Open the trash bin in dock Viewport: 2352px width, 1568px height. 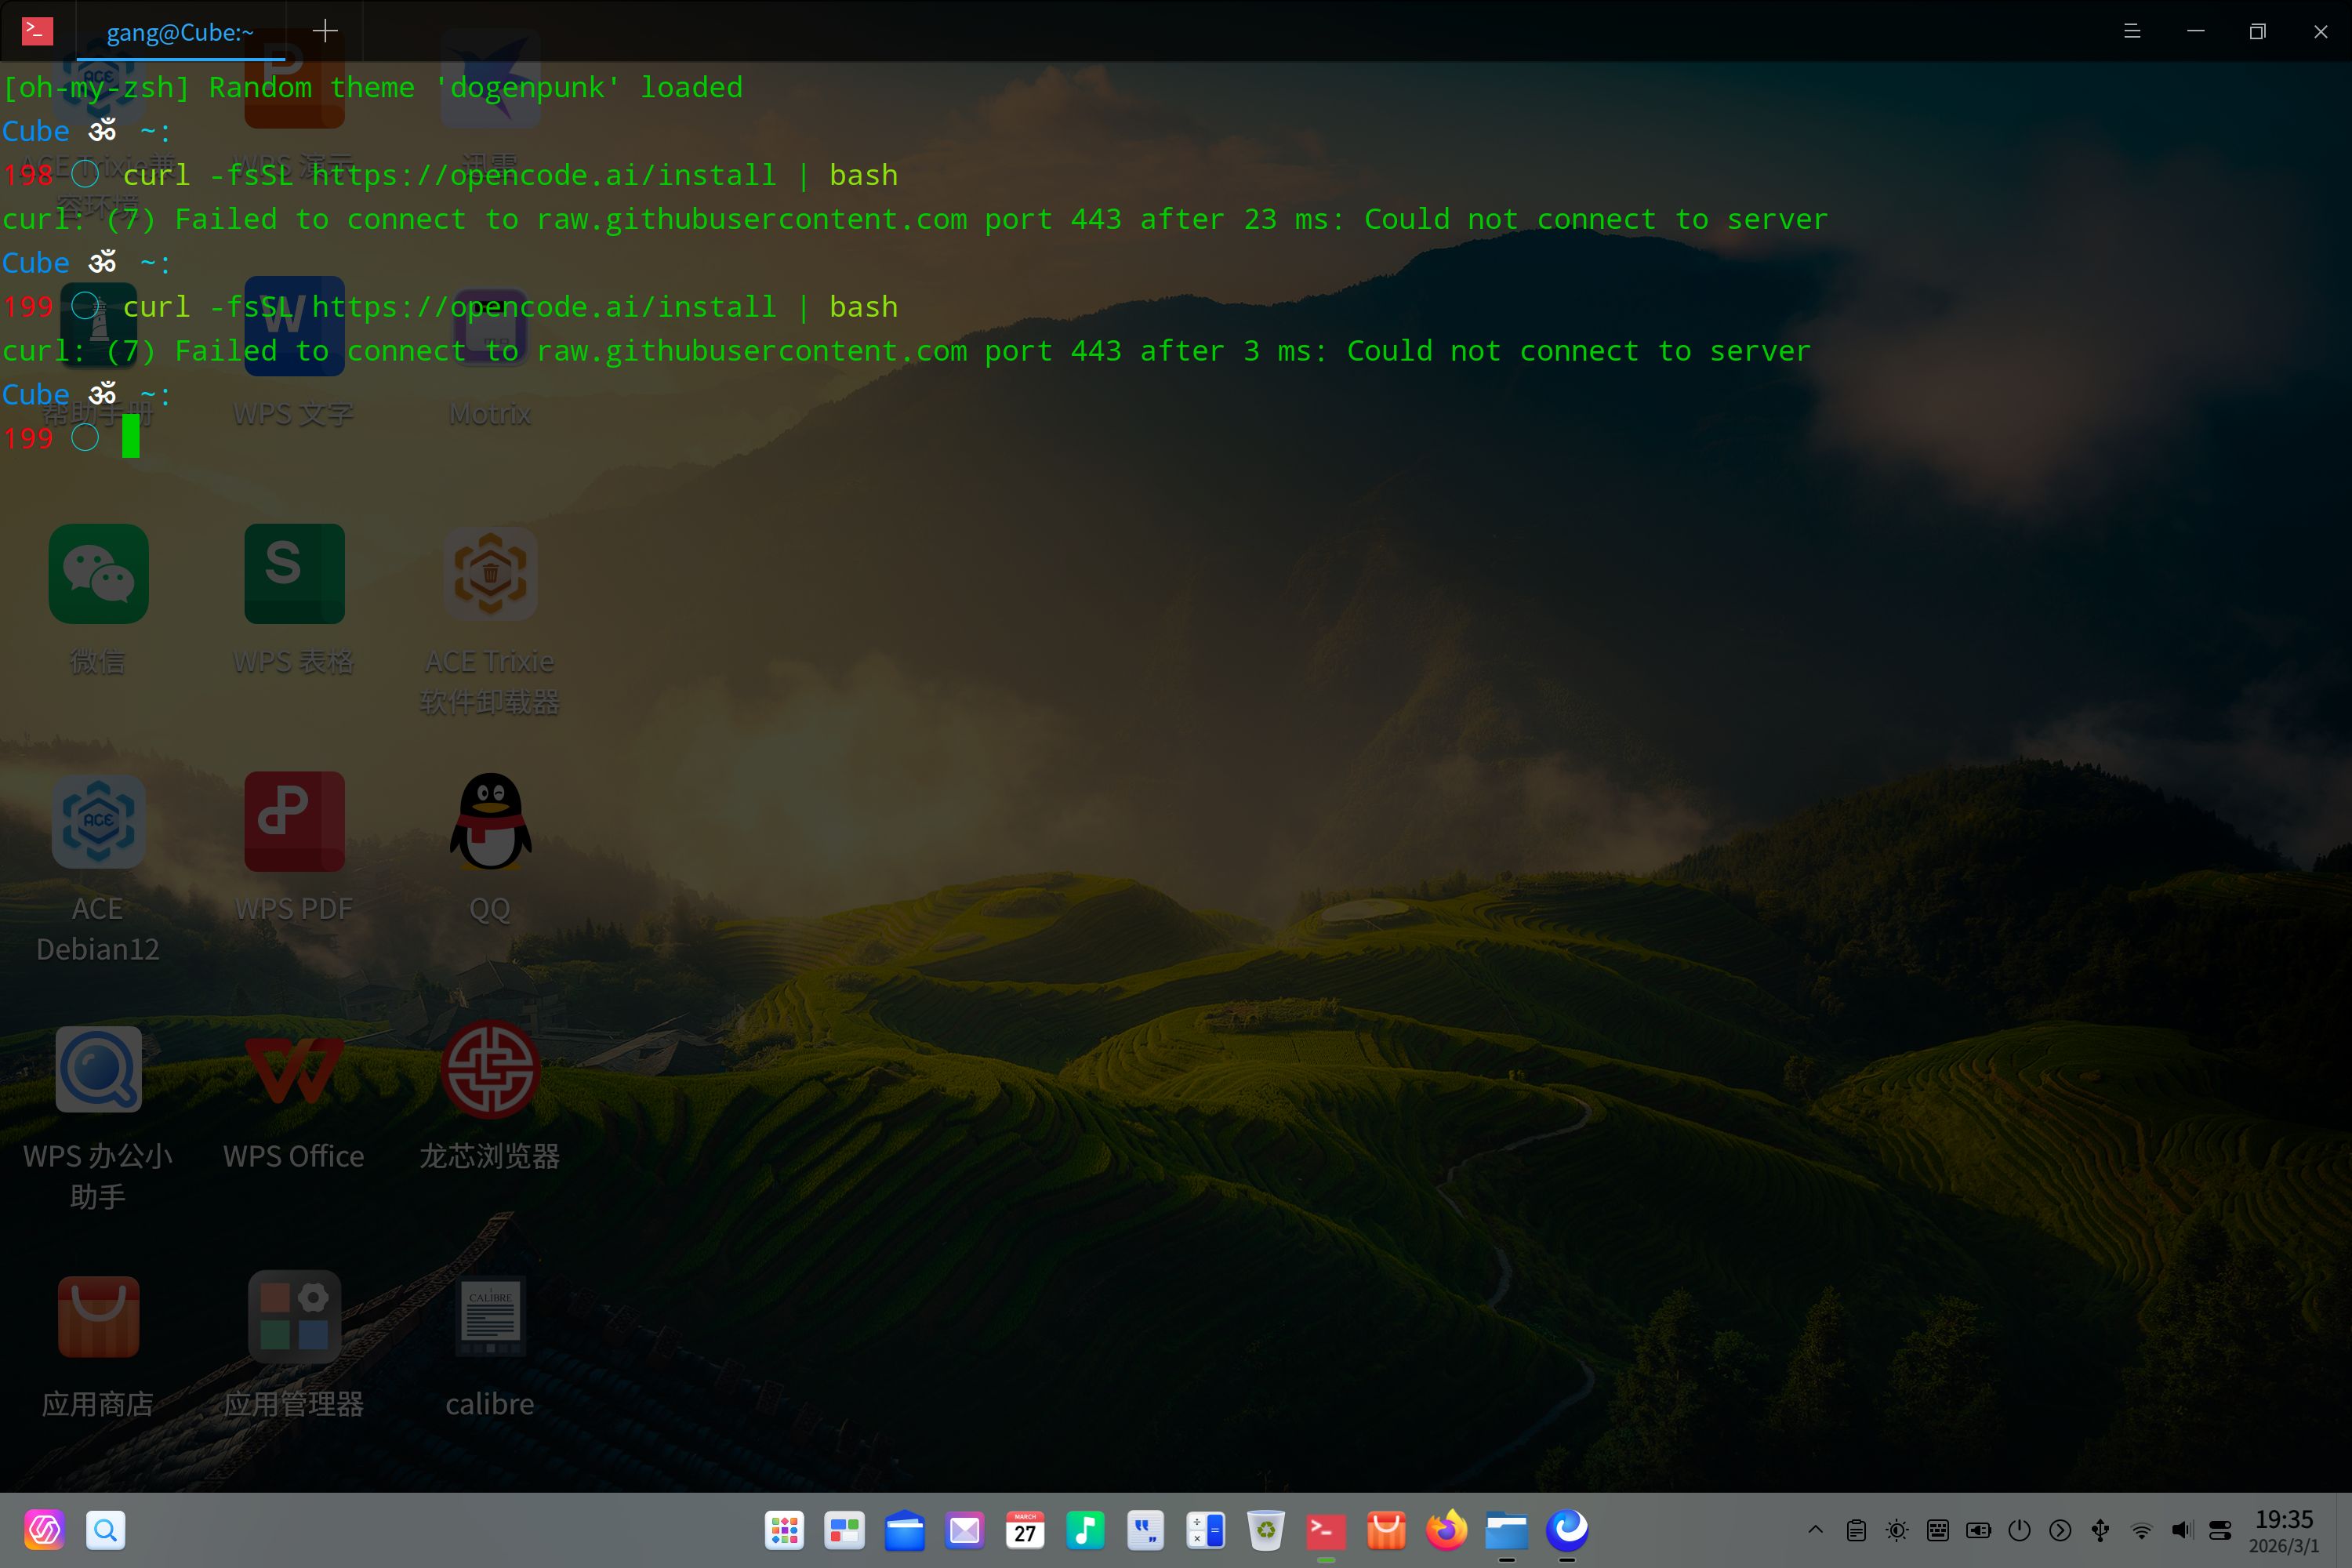pos(1265,1530)
